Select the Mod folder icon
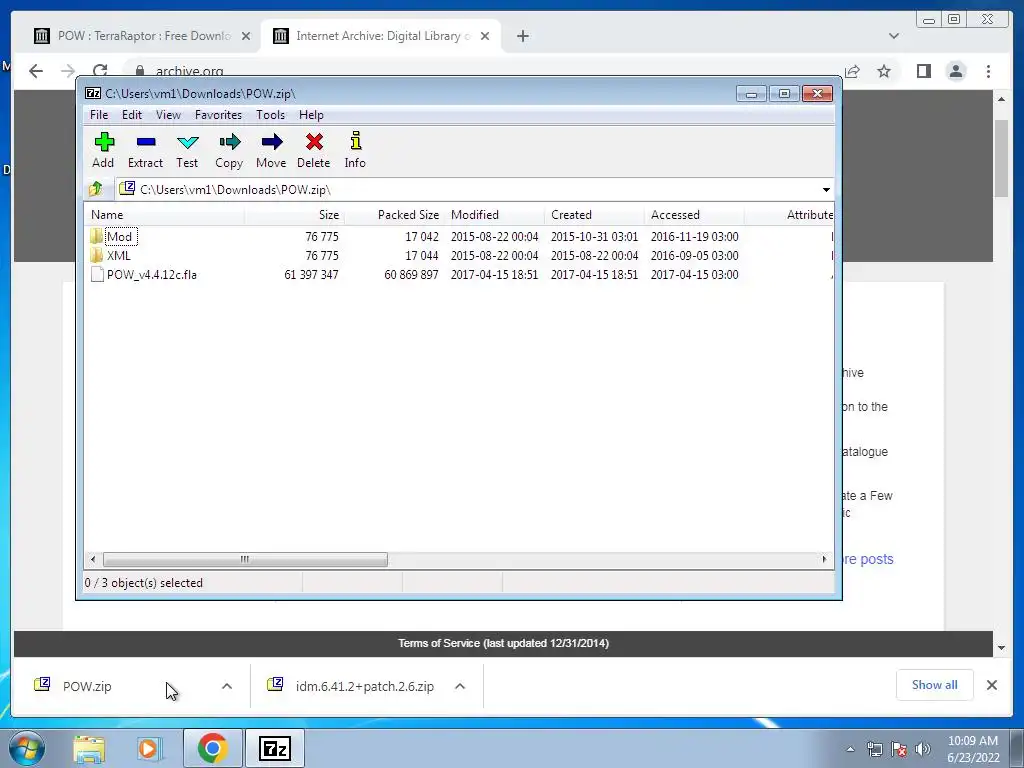The image size is (1024, 768). [x=97, y=236]
